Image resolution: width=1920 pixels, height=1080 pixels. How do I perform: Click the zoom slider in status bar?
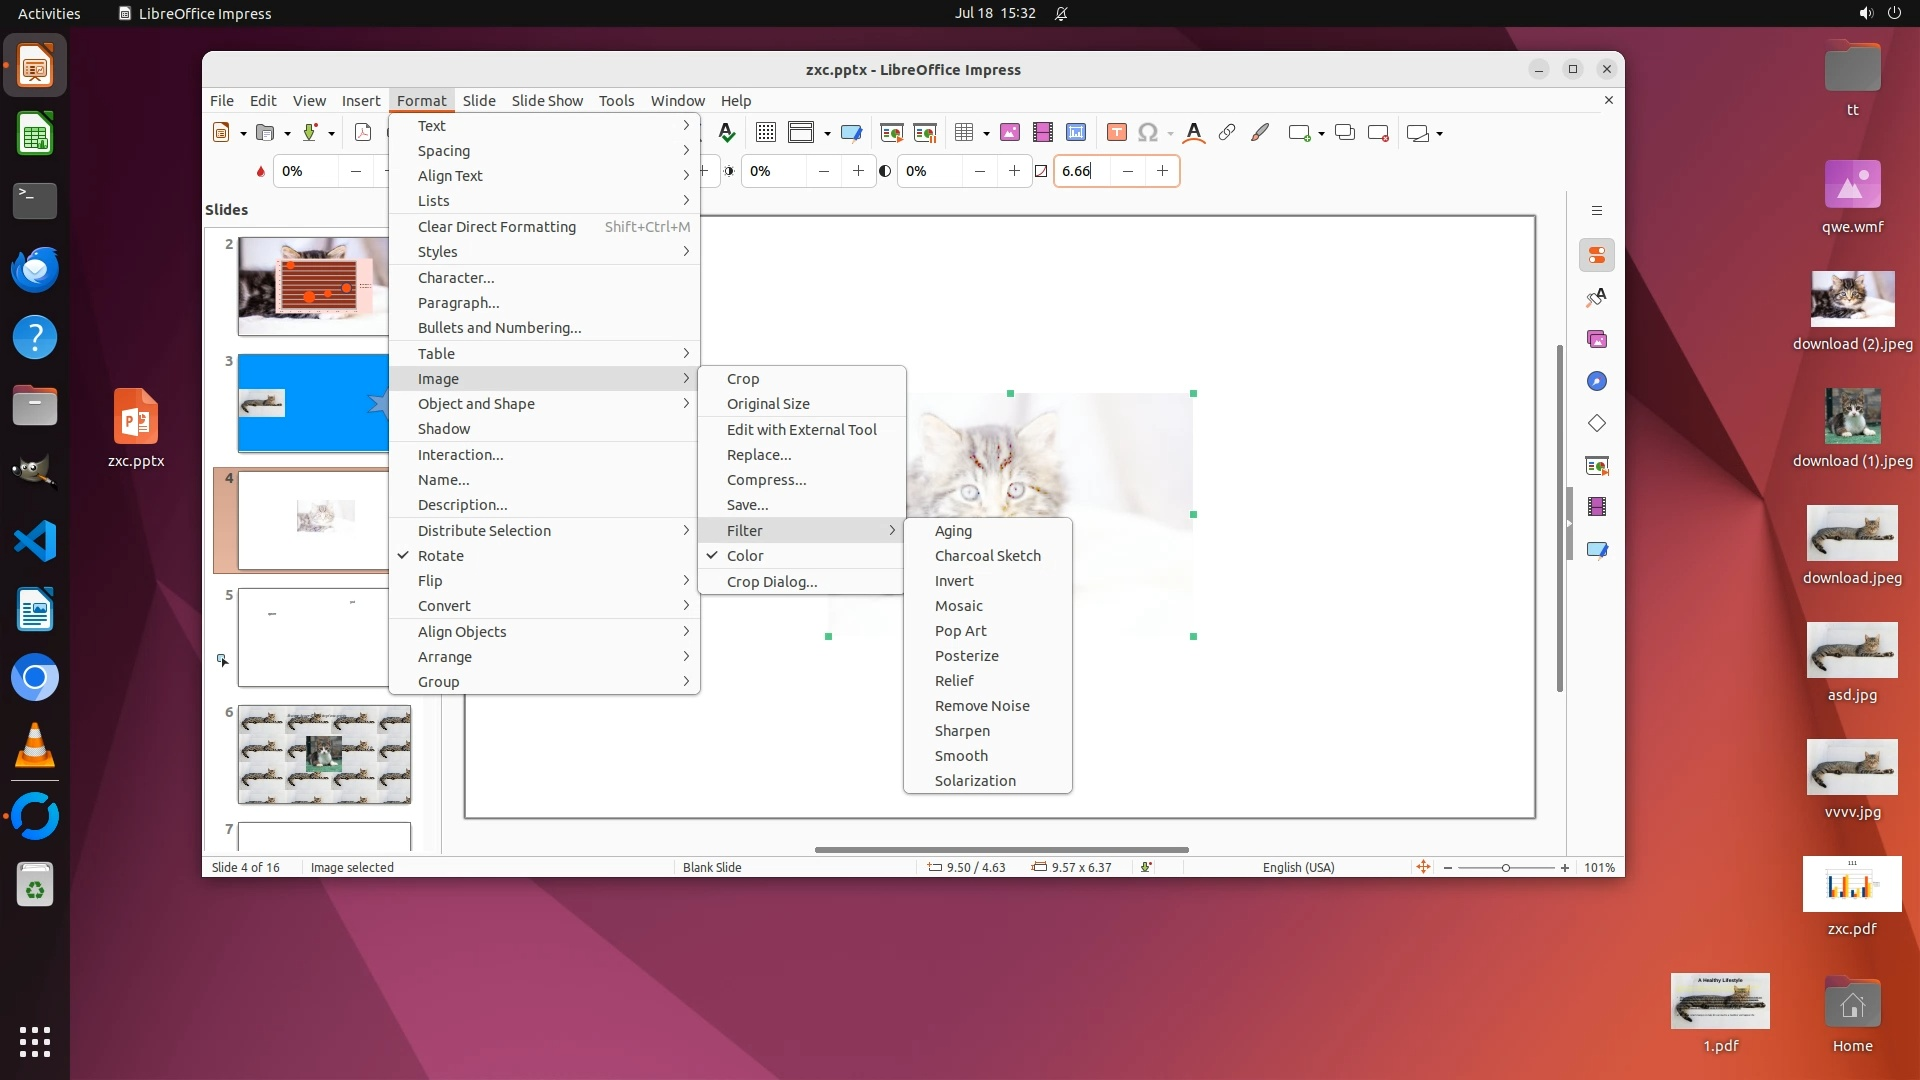[1505, 868]
